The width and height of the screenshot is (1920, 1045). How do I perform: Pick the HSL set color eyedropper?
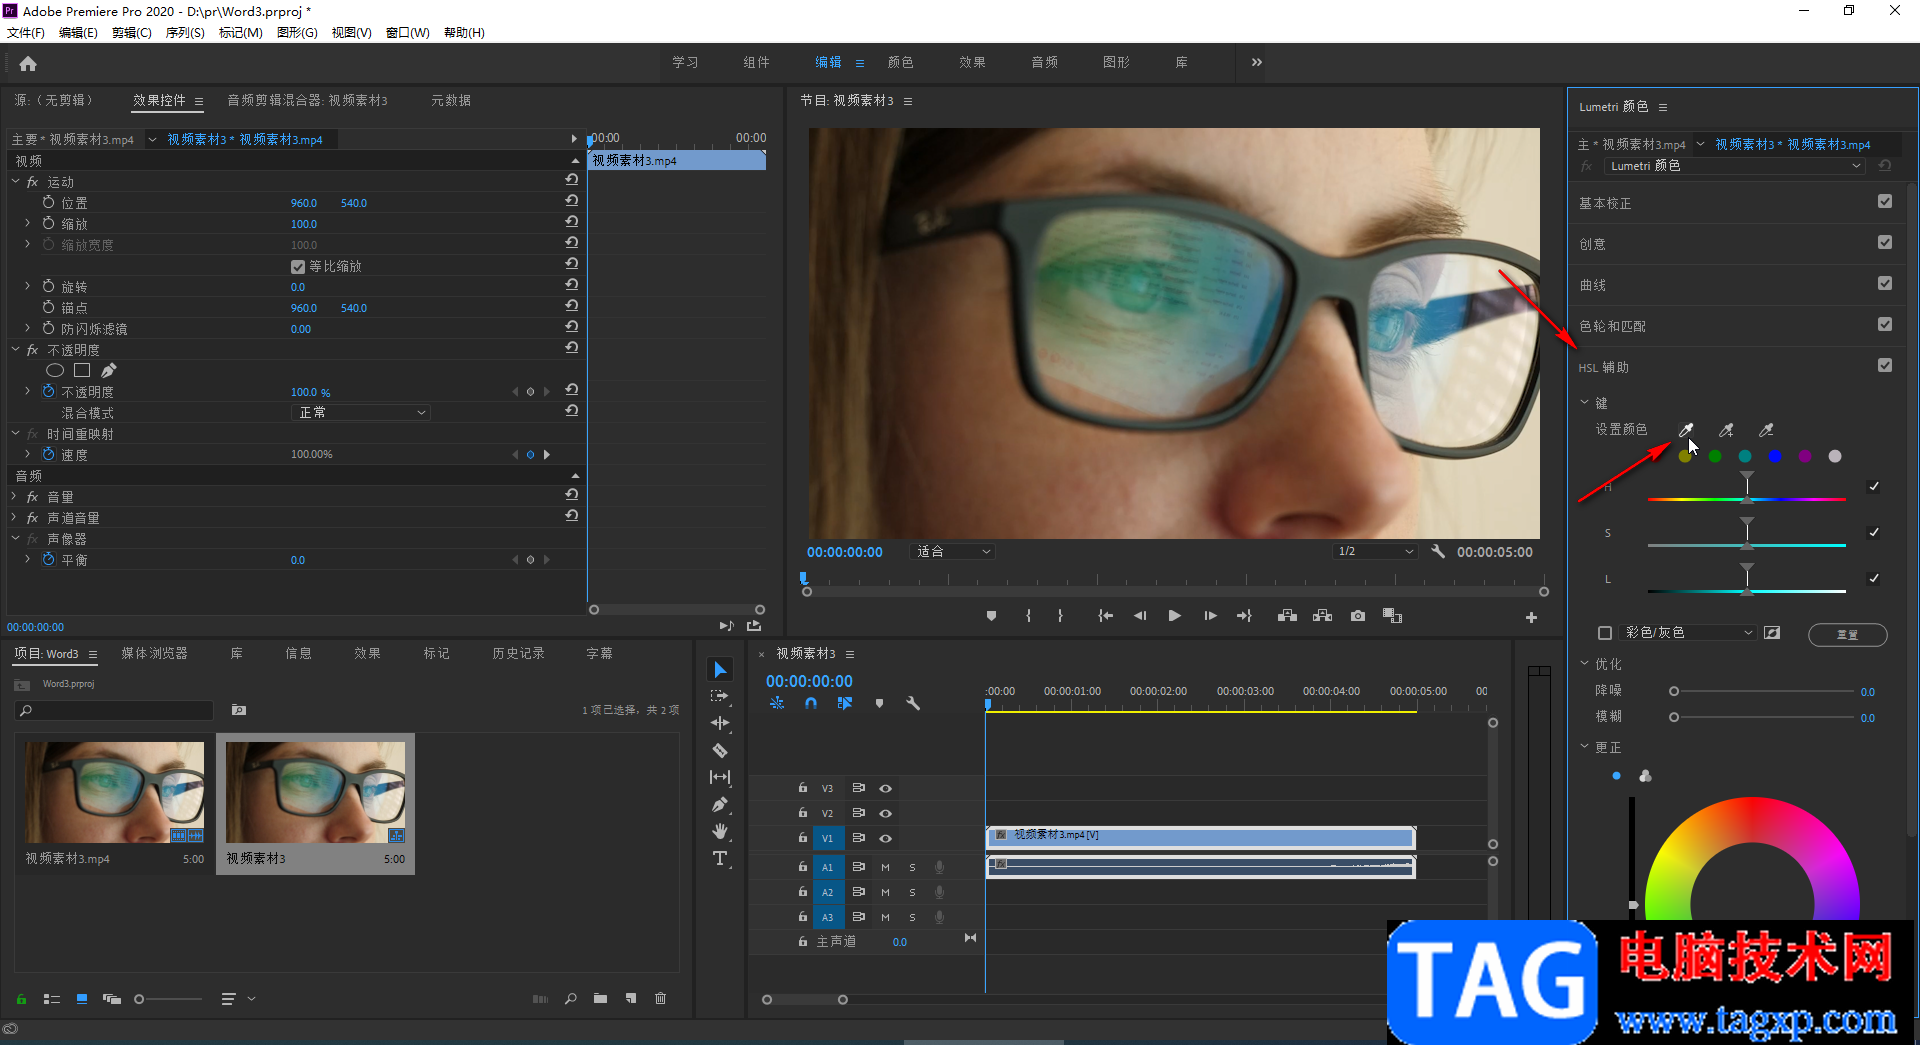tap(1686, 430)
